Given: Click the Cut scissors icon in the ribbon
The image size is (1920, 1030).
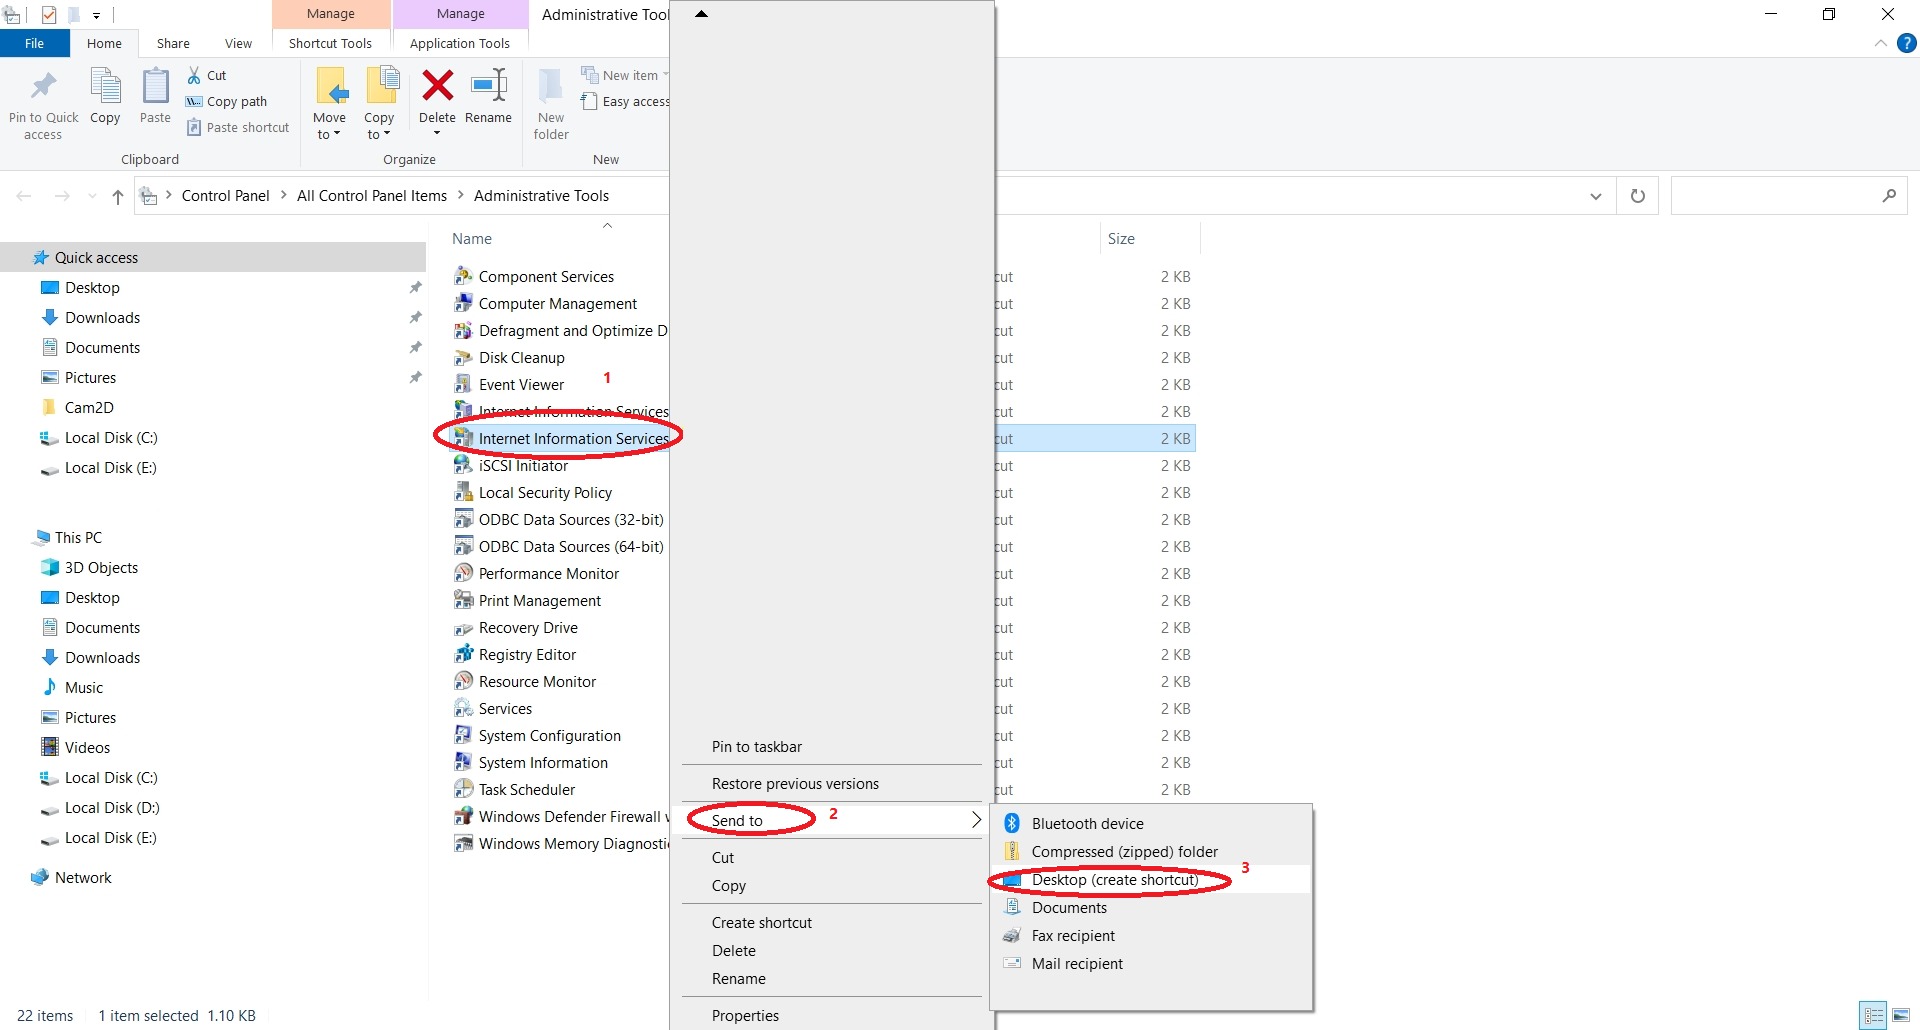Looking at the screenshot, I should coord(194,75).
